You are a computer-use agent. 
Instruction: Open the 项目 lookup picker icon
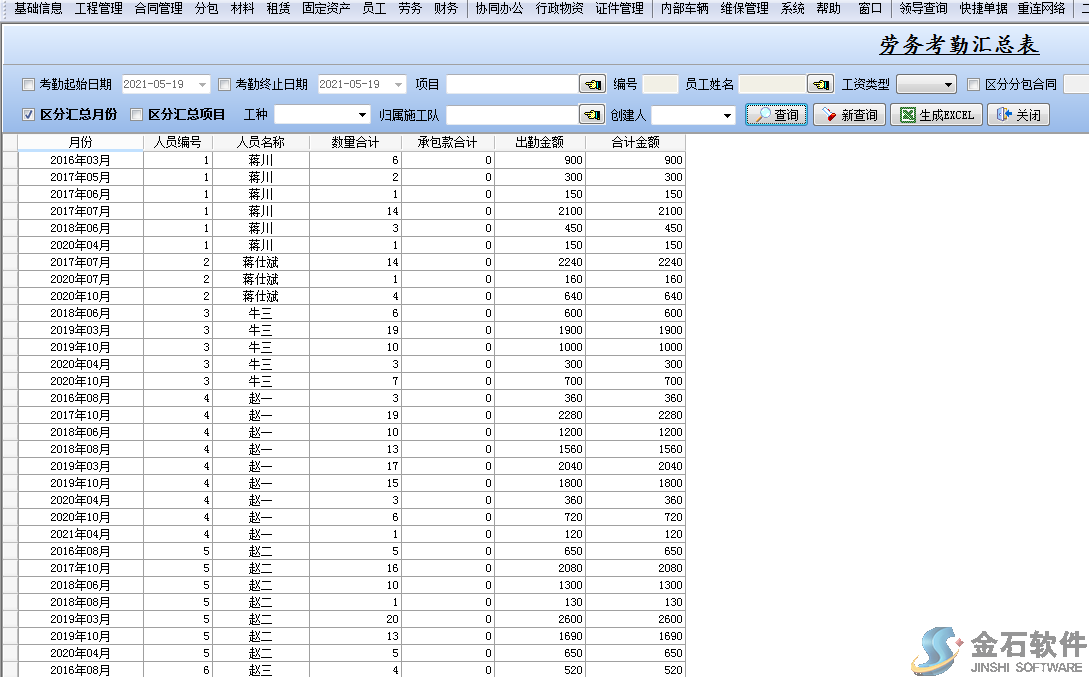593,85
